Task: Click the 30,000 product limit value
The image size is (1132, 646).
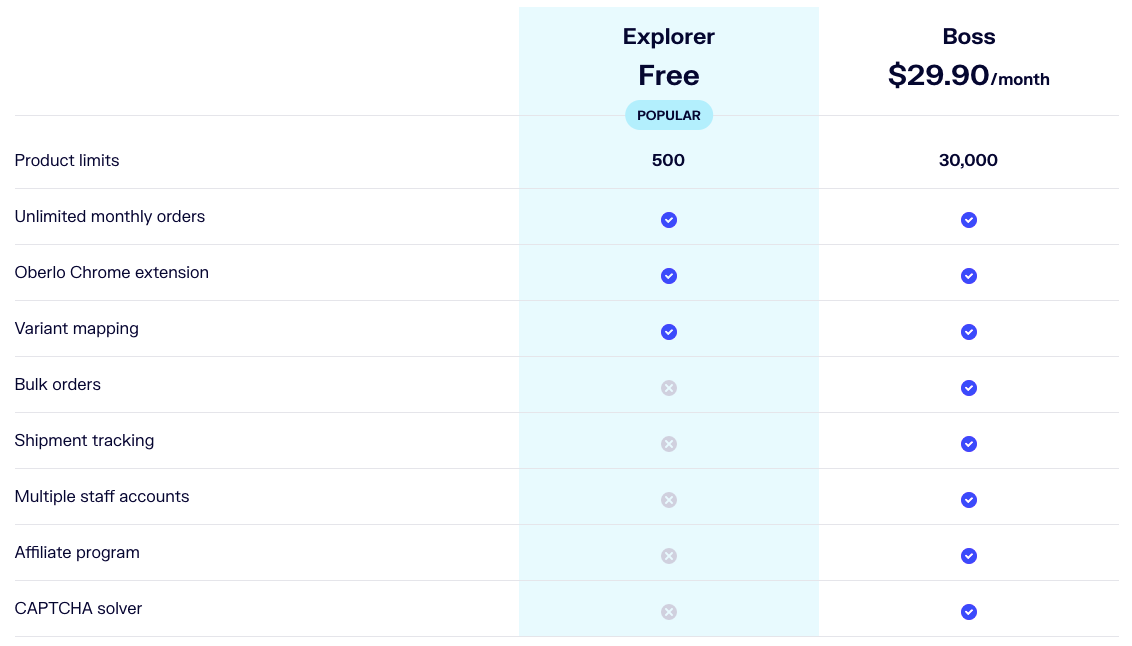Action: pos(968,160)
